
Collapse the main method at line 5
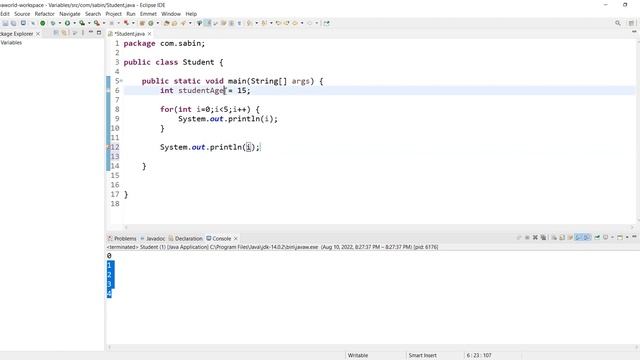pyautogui.click(x=121, y=81)
